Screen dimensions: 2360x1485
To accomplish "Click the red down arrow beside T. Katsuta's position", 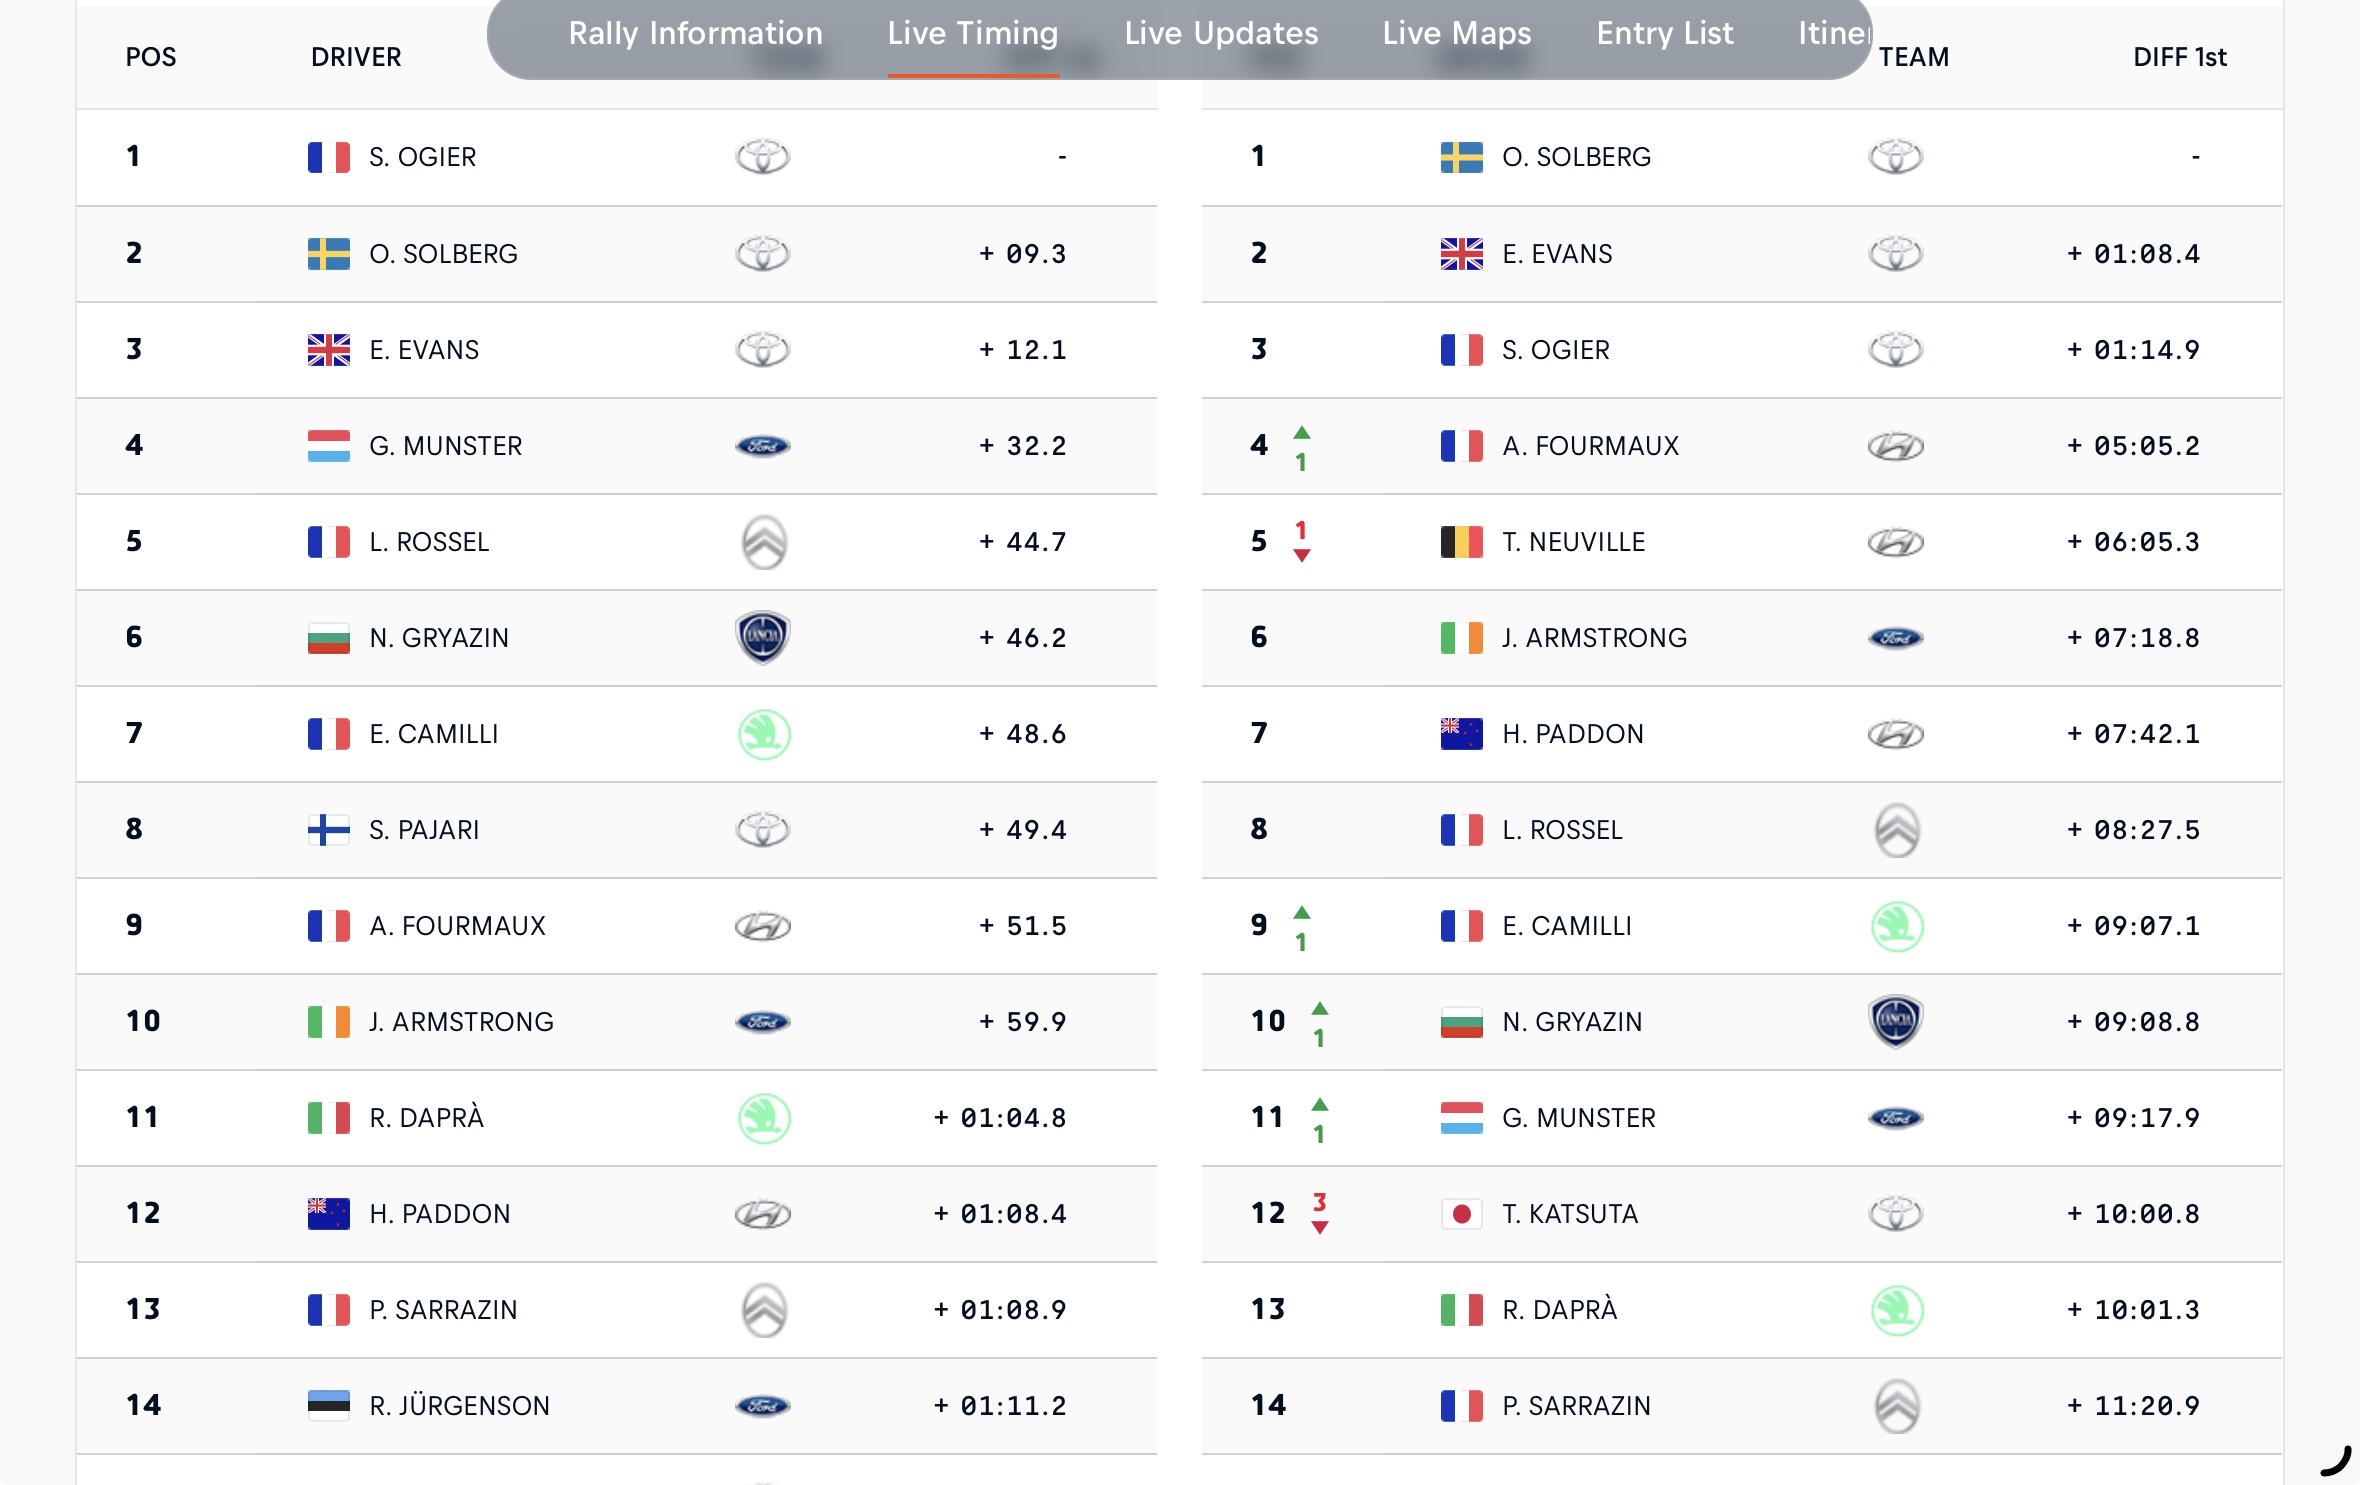I will pos(1319,1227).
